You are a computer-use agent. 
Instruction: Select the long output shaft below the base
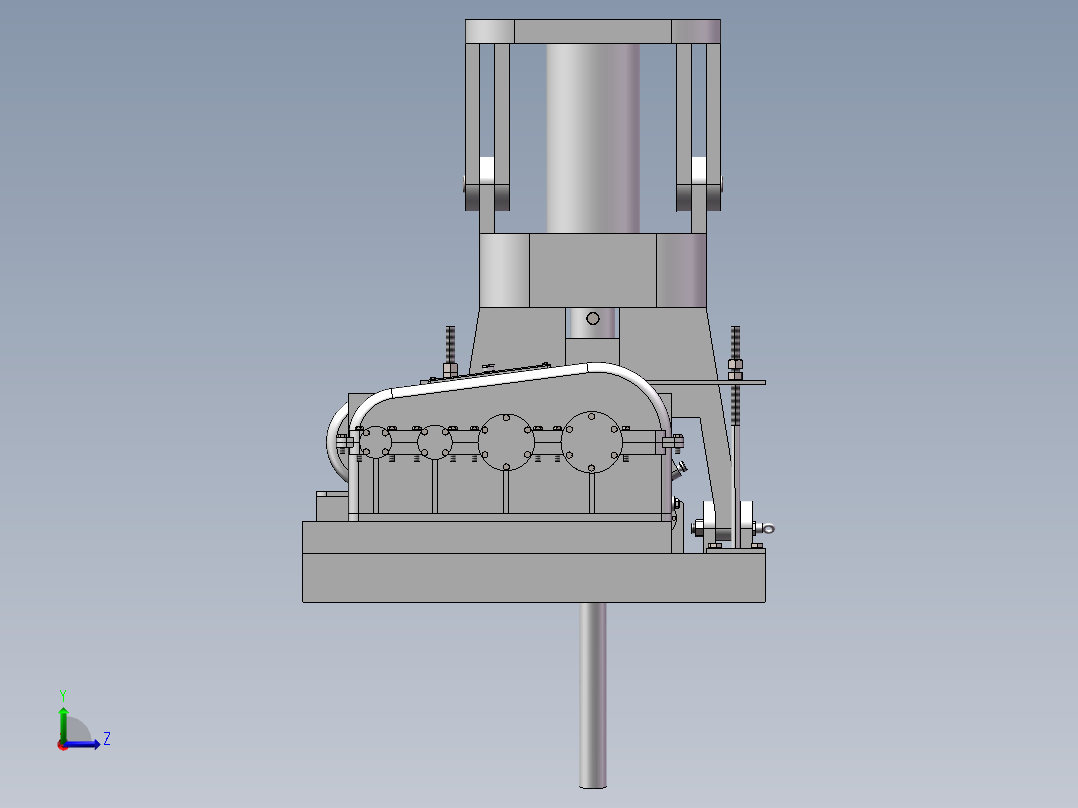coord(593,695)
